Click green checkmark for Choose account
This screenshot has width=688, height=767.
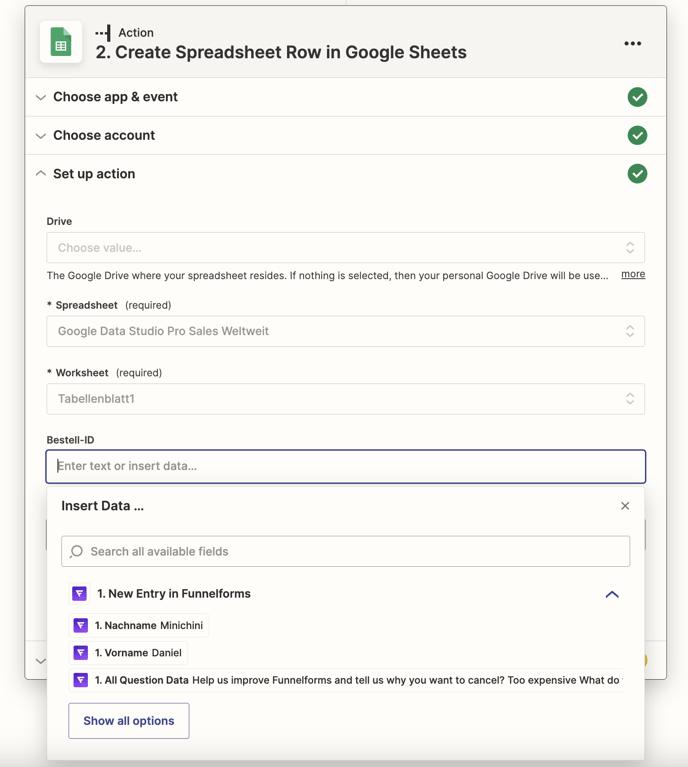[x=637, y=135]
